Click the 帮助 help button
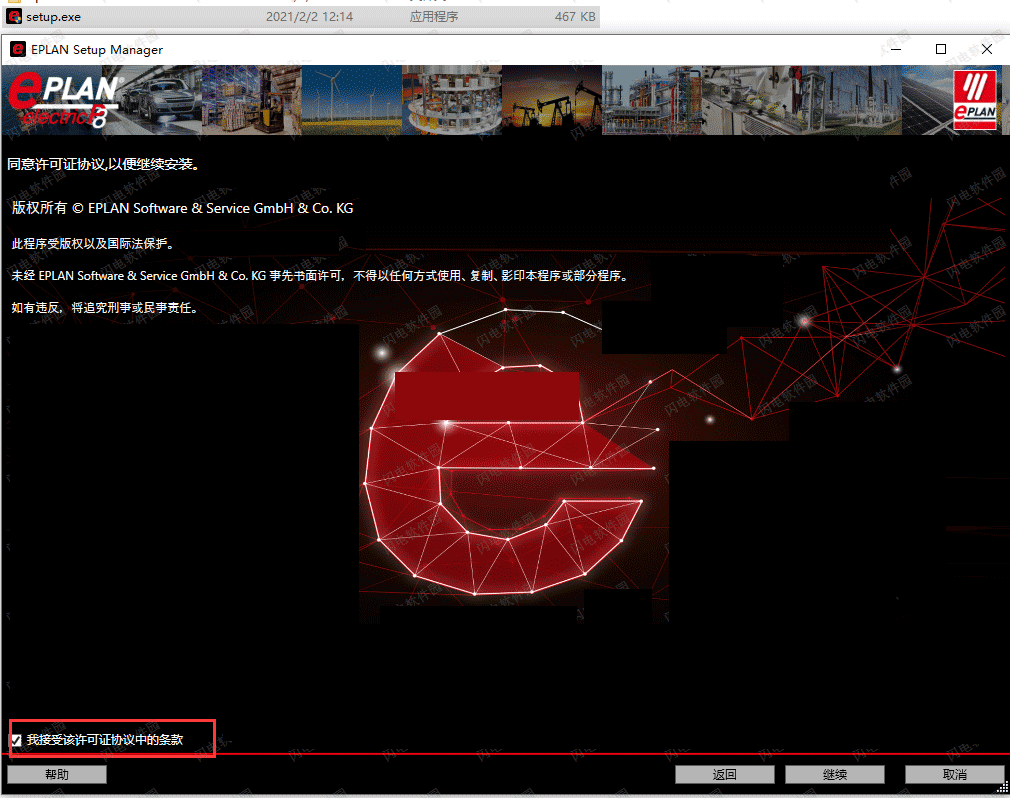Viewport: 1010px width, 798px height. [57, 774]
